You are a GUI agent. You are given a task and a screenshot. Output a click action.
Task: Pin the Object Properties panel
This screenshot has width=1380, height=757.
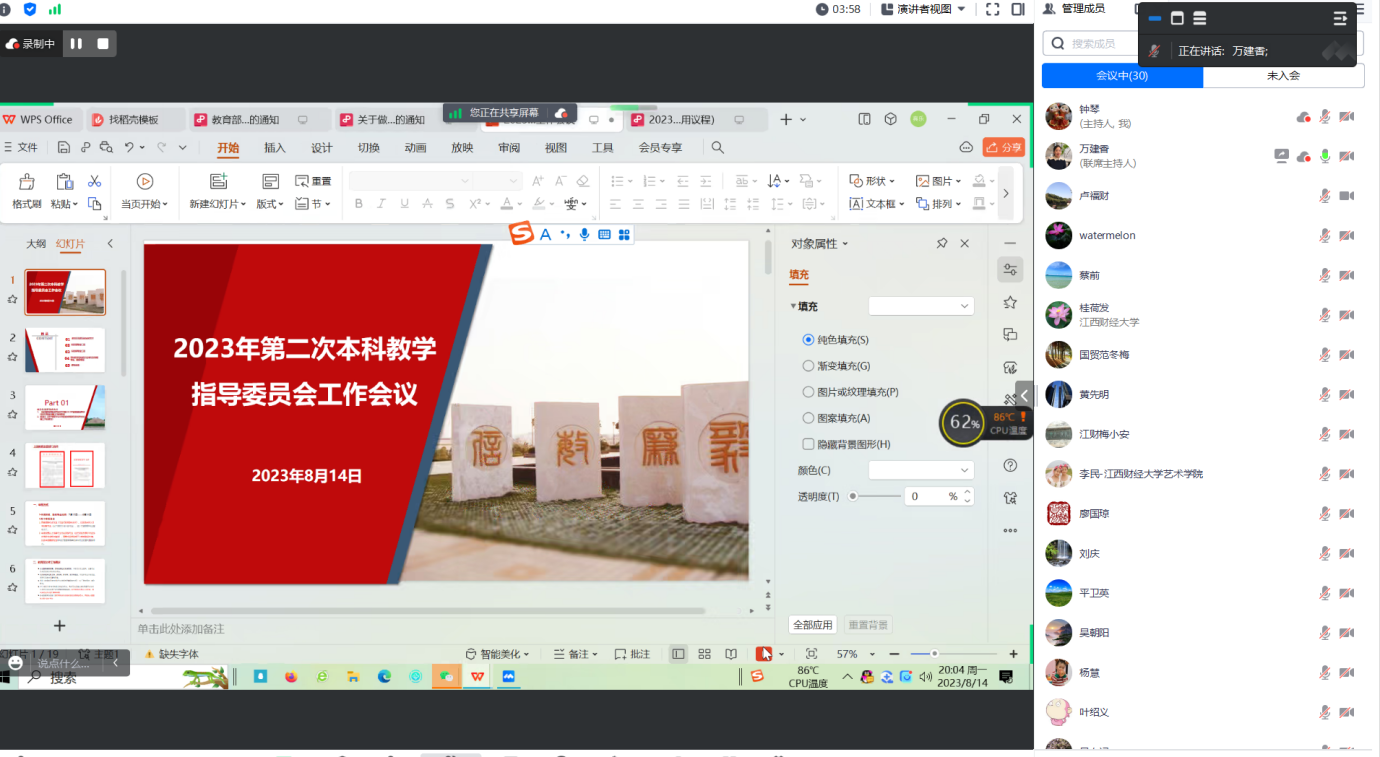point(941,243)
